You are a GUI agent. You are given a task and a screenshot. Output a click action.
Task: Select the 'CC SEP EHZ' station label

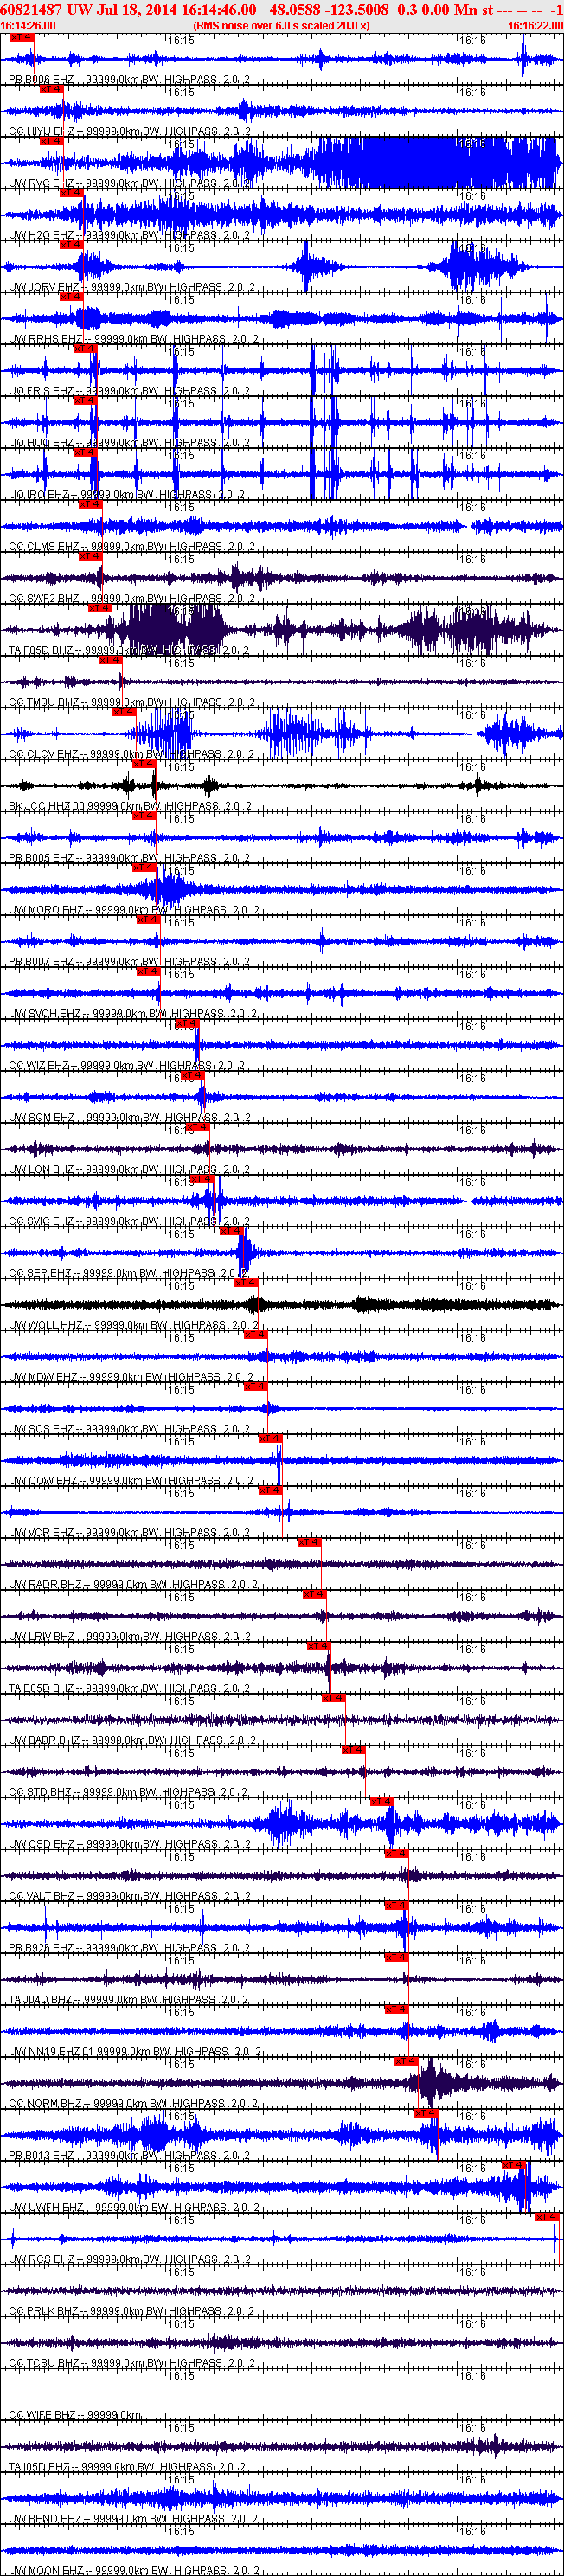point(39,1274)
